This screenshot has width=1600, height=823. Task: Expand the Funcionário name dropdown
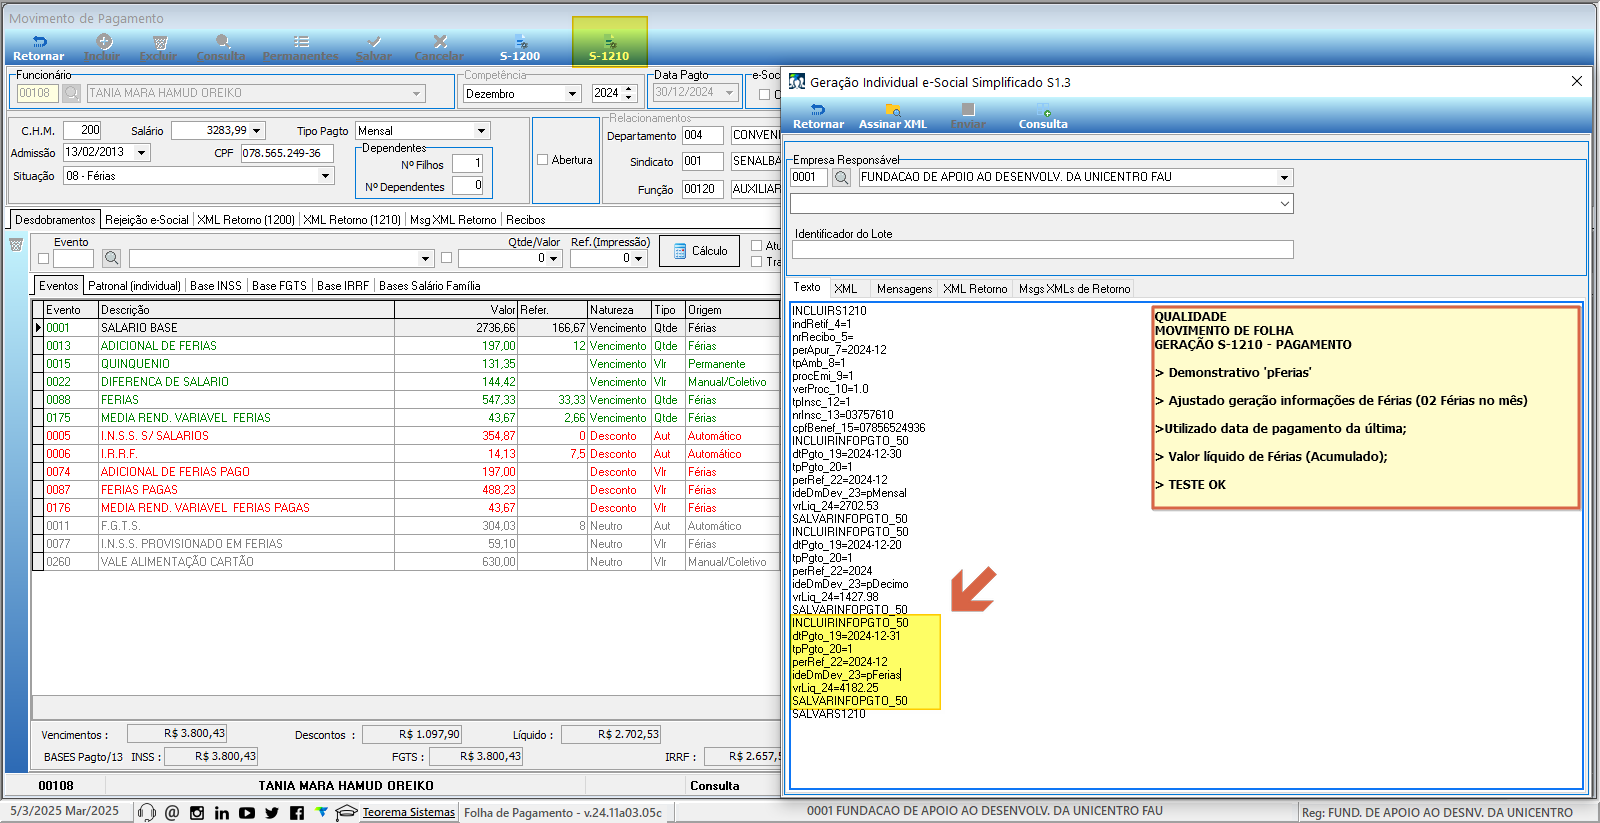click(x=416, y=93)
